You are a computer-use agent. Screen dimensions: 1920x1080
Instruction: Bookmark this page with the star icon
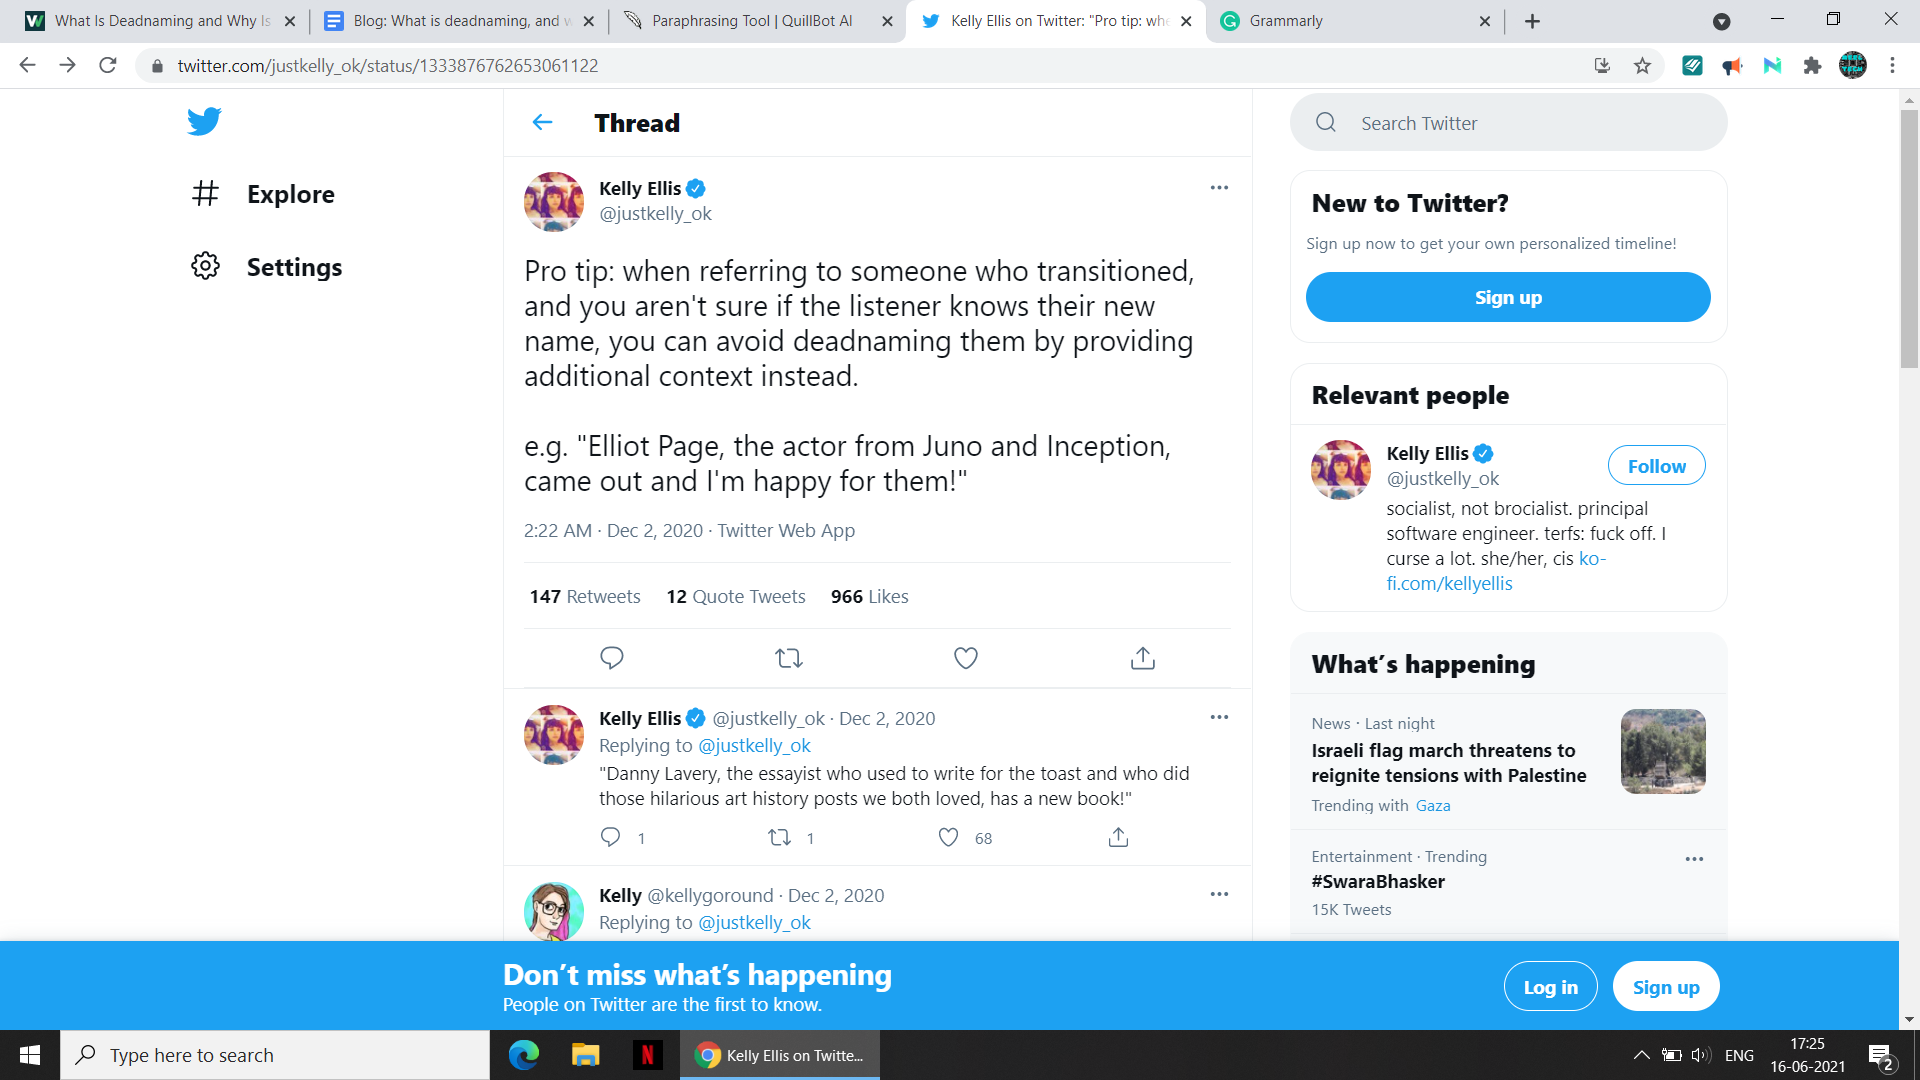[1642, 66]
